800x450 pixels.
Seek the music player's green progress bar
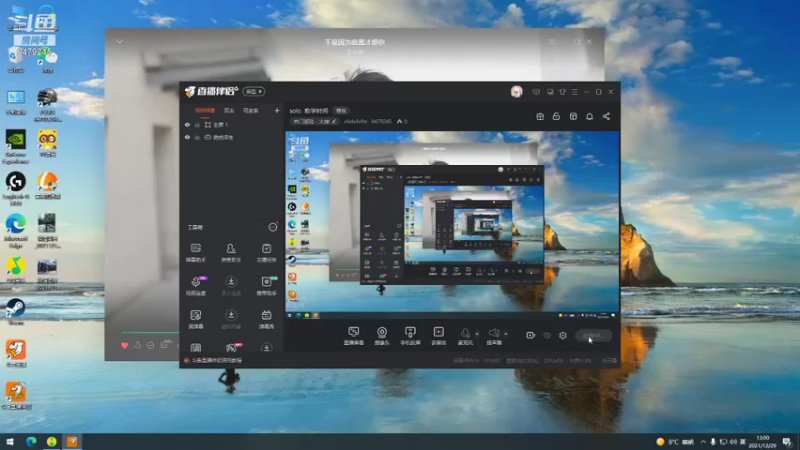point(150,333)
